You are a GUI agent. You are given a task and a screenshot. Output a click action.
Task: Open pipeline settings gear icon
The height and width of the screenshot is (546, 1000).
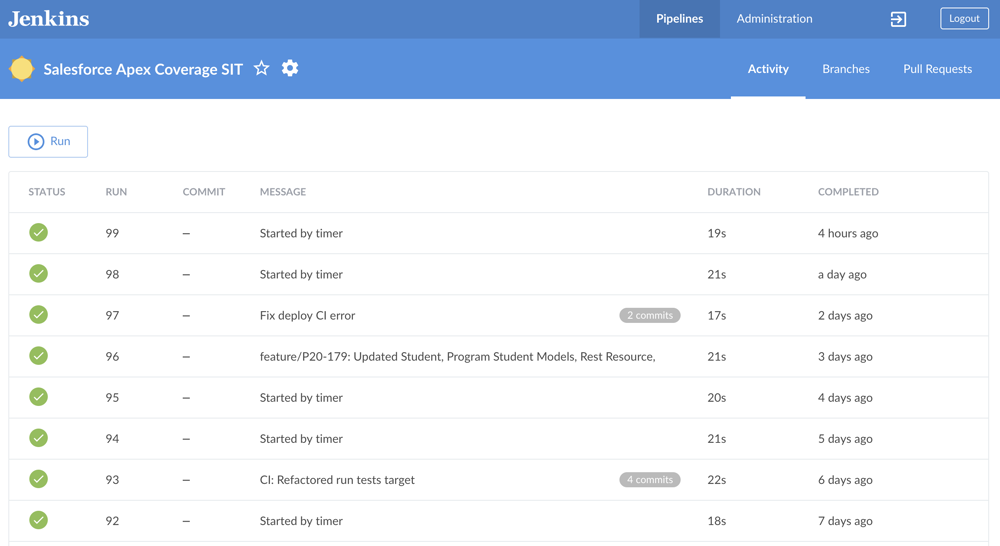[x=290, y=68]
